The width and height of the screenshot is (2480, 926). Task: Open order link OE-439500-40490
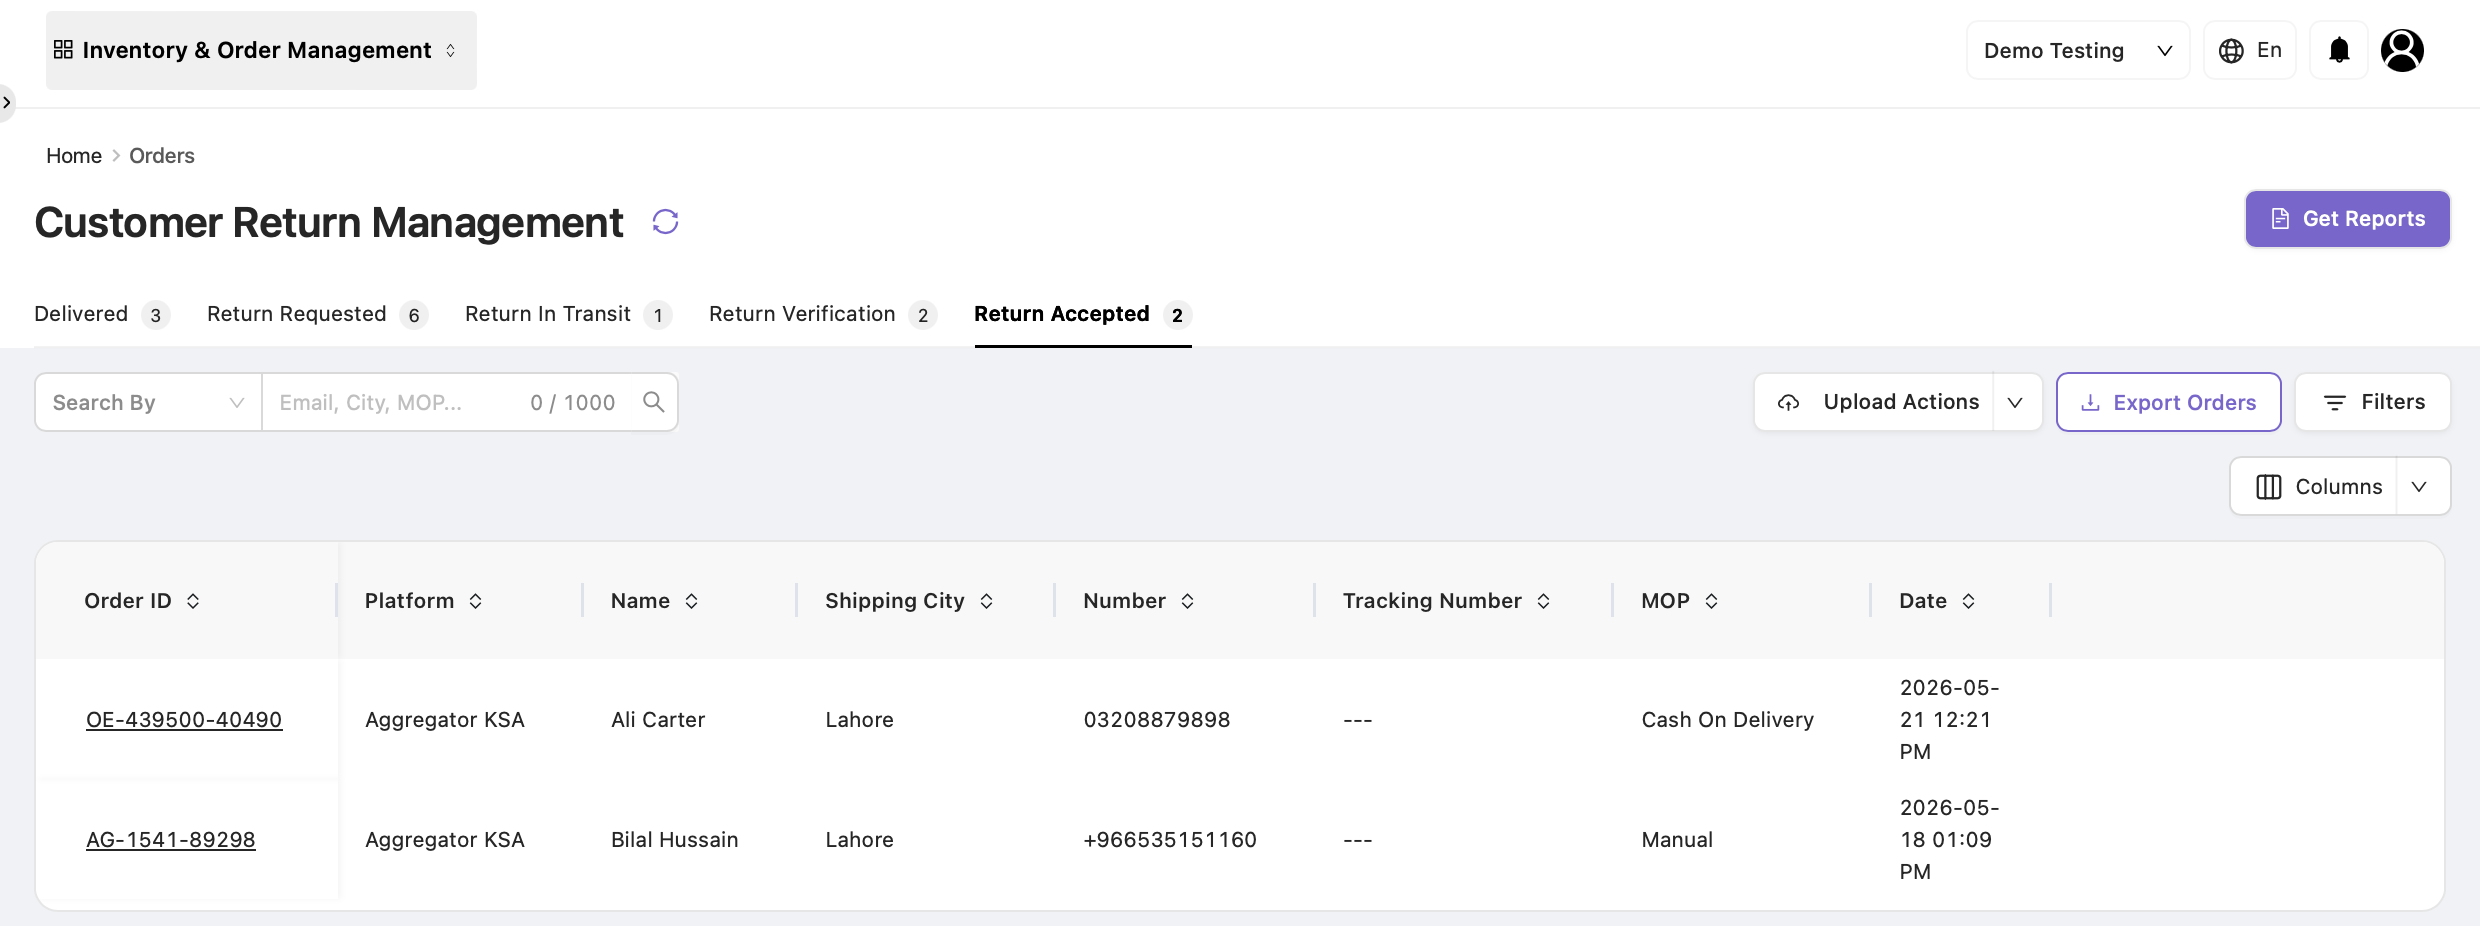click(x=184, y=720)
